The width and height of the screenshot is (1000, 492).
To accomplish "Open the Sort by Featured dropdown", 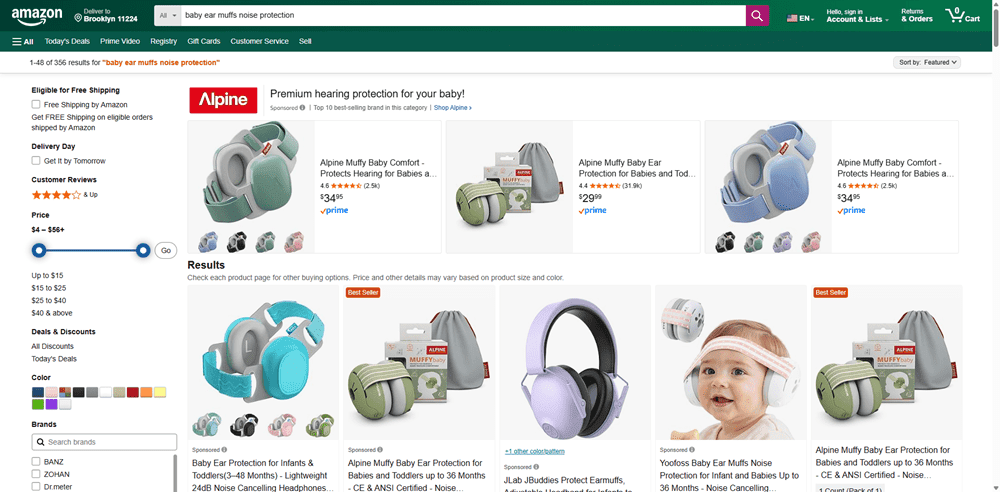I will (927, 62).
